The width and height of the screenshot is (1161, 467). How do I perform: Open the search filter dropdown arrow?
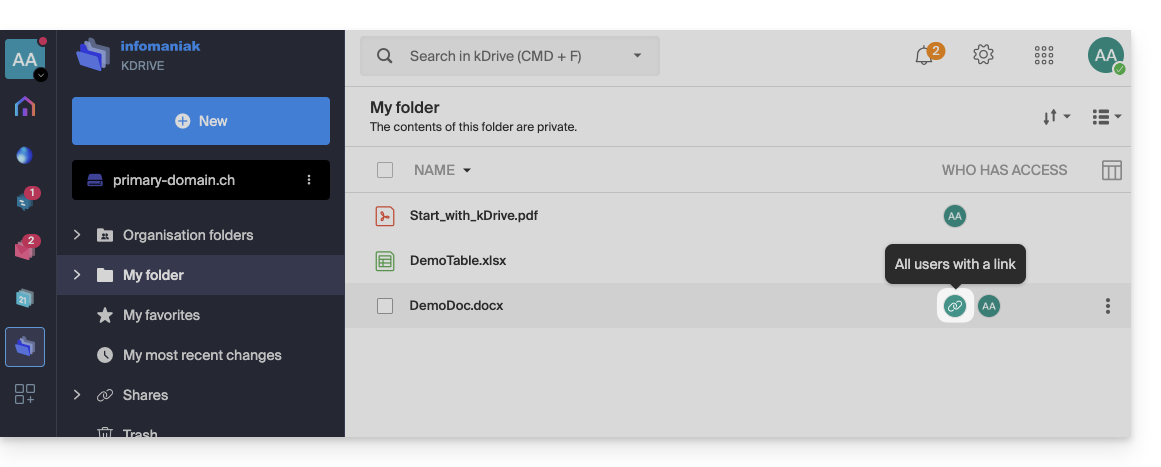638,56
